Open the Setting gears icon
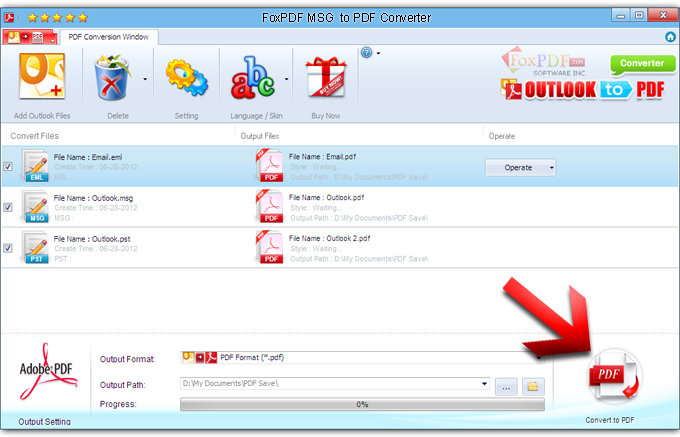Image resolution: width=680 pixels, height=437 pixels. 186,78
